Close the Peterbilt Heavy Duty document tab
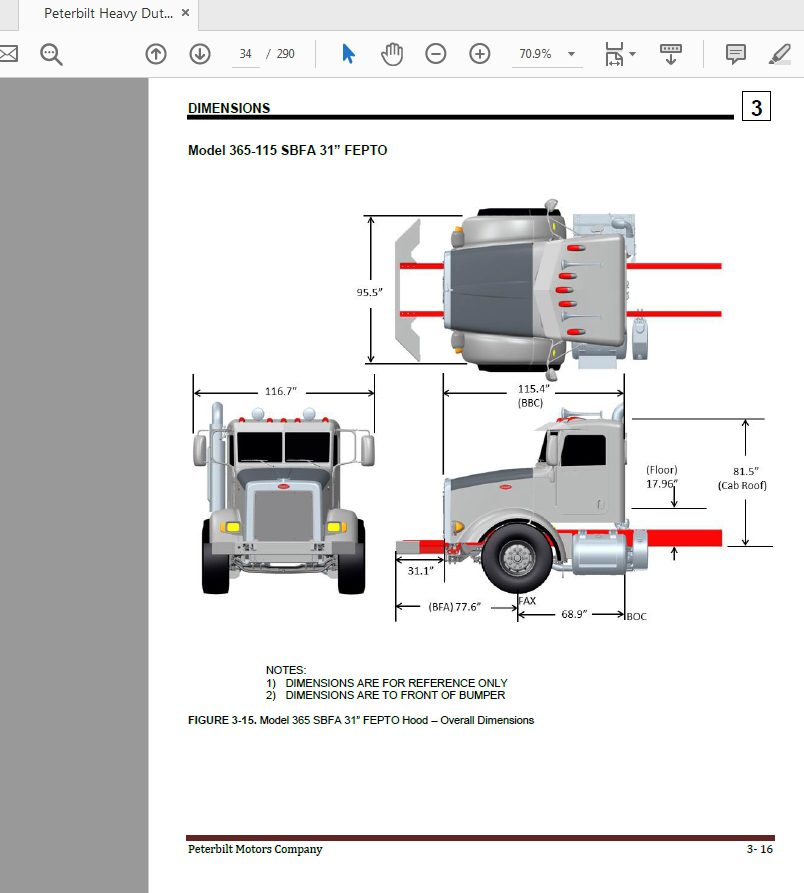This screenshot has height=893, width=804. [185, 13]
